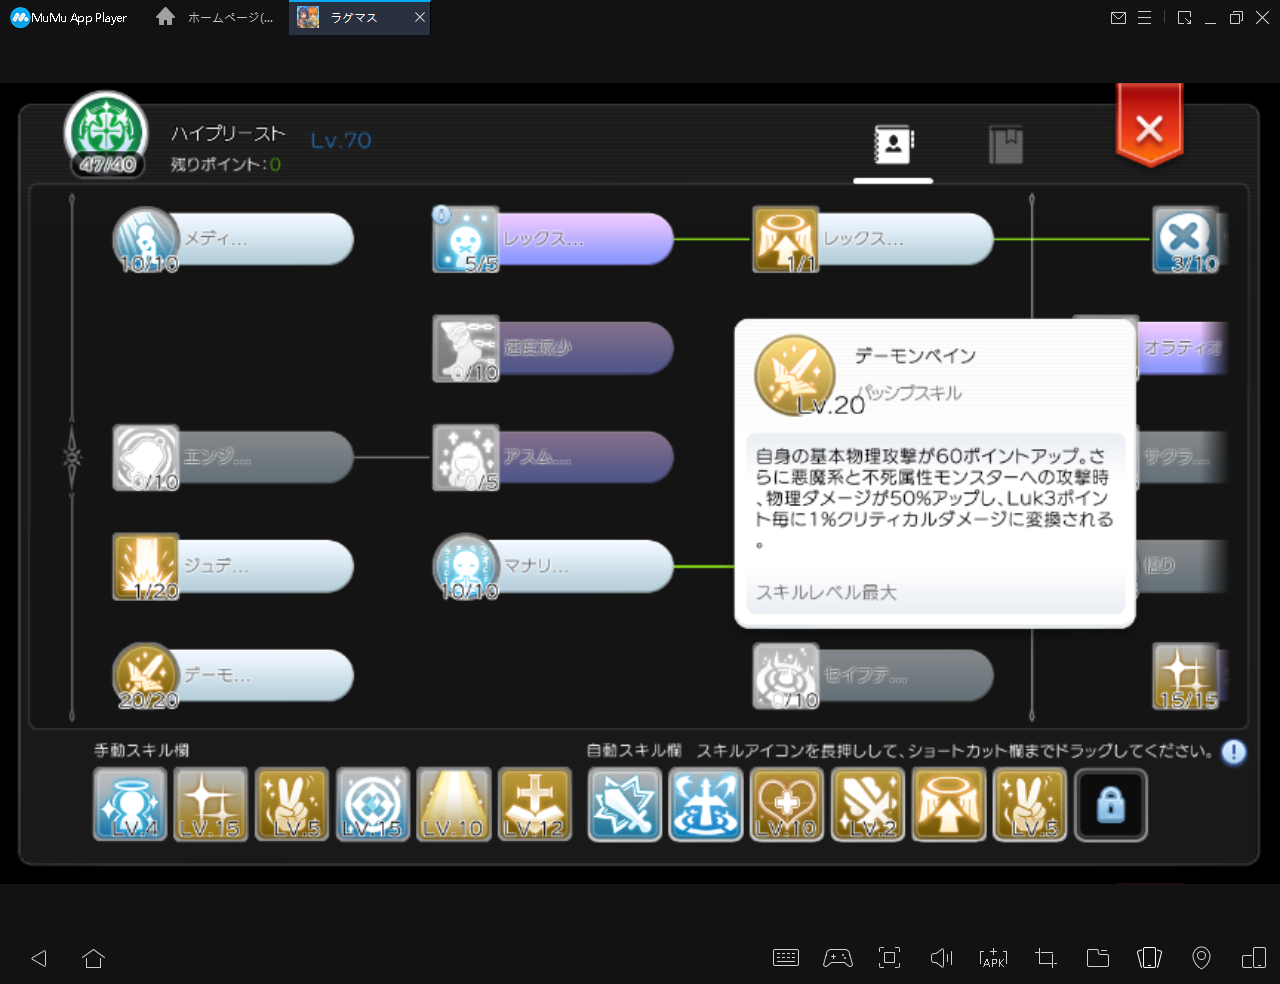Click the LV.5 hand auto skill slot
The image size is (1280, 984).
click(x=1030, y=804)
